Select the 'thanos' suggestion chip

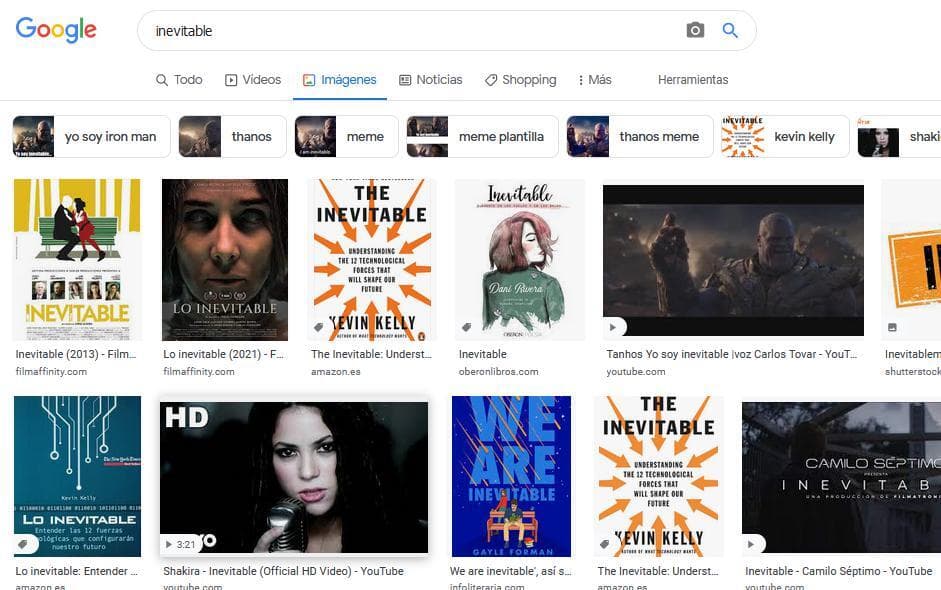232,137
